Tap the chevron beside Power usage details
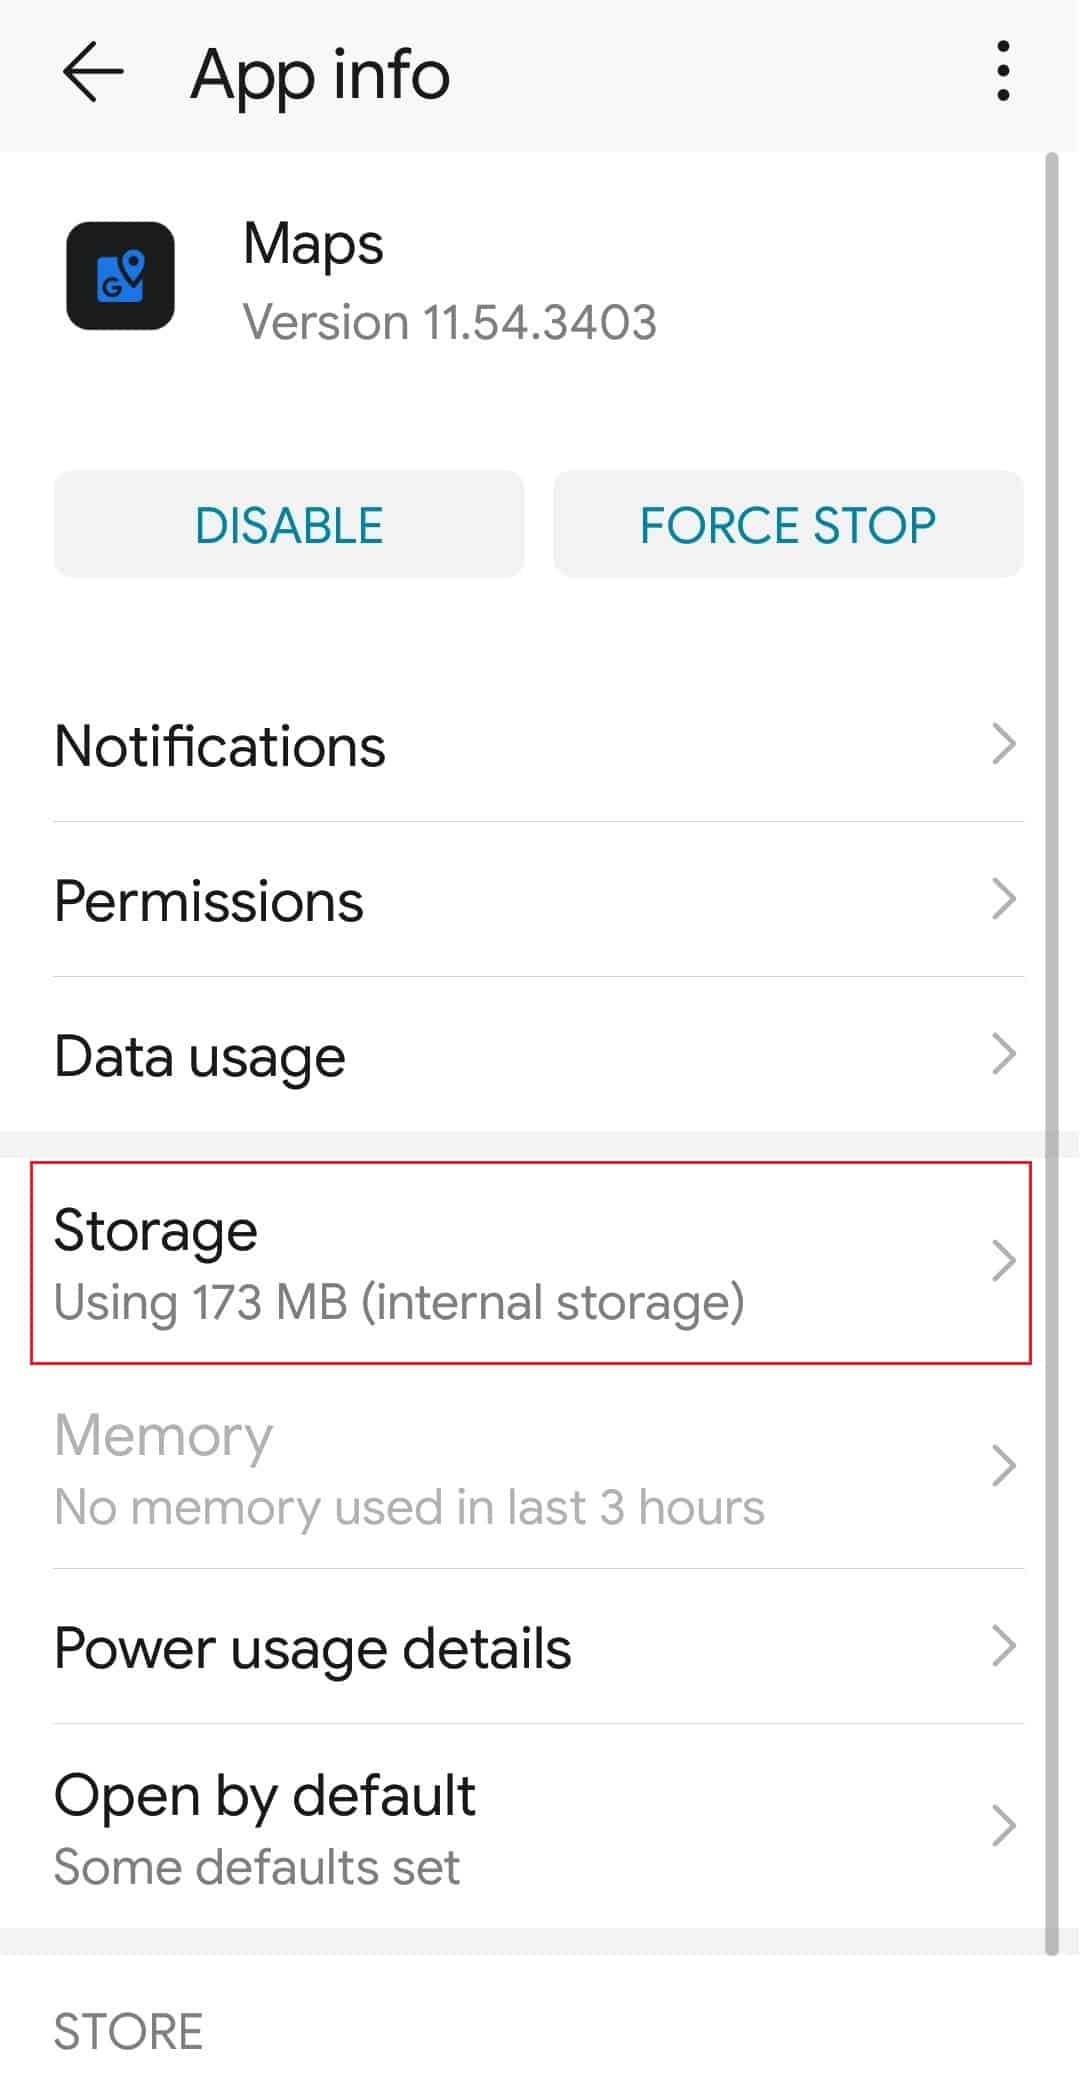1080x2090 pixels. point(1003,1646)
